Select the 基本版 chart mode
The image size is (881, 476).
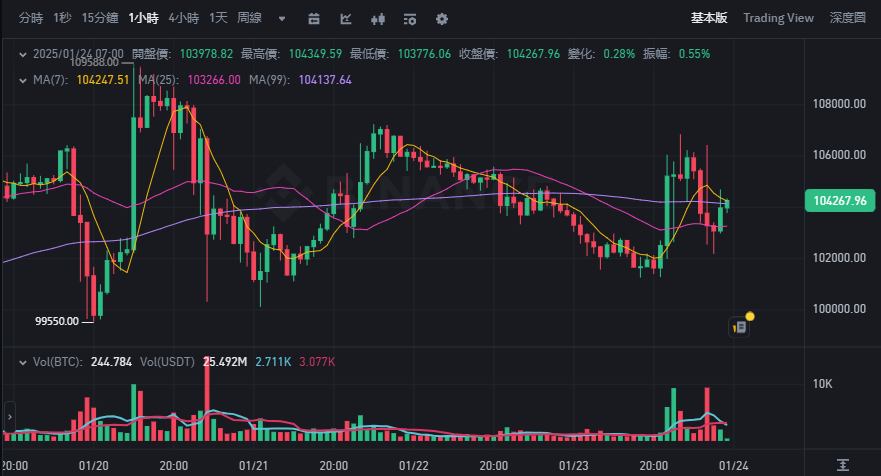[x=709, y=18]
